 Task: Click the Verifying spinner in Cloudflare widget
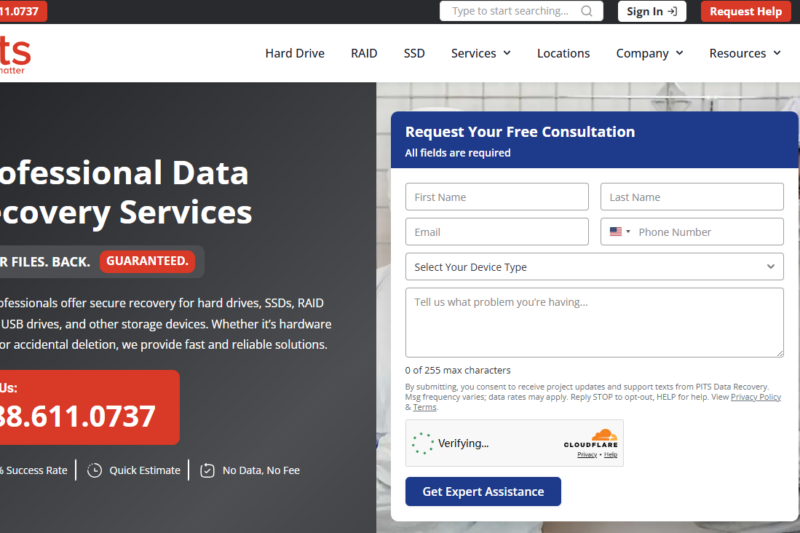pyautogui.click(x=422, y=443)
